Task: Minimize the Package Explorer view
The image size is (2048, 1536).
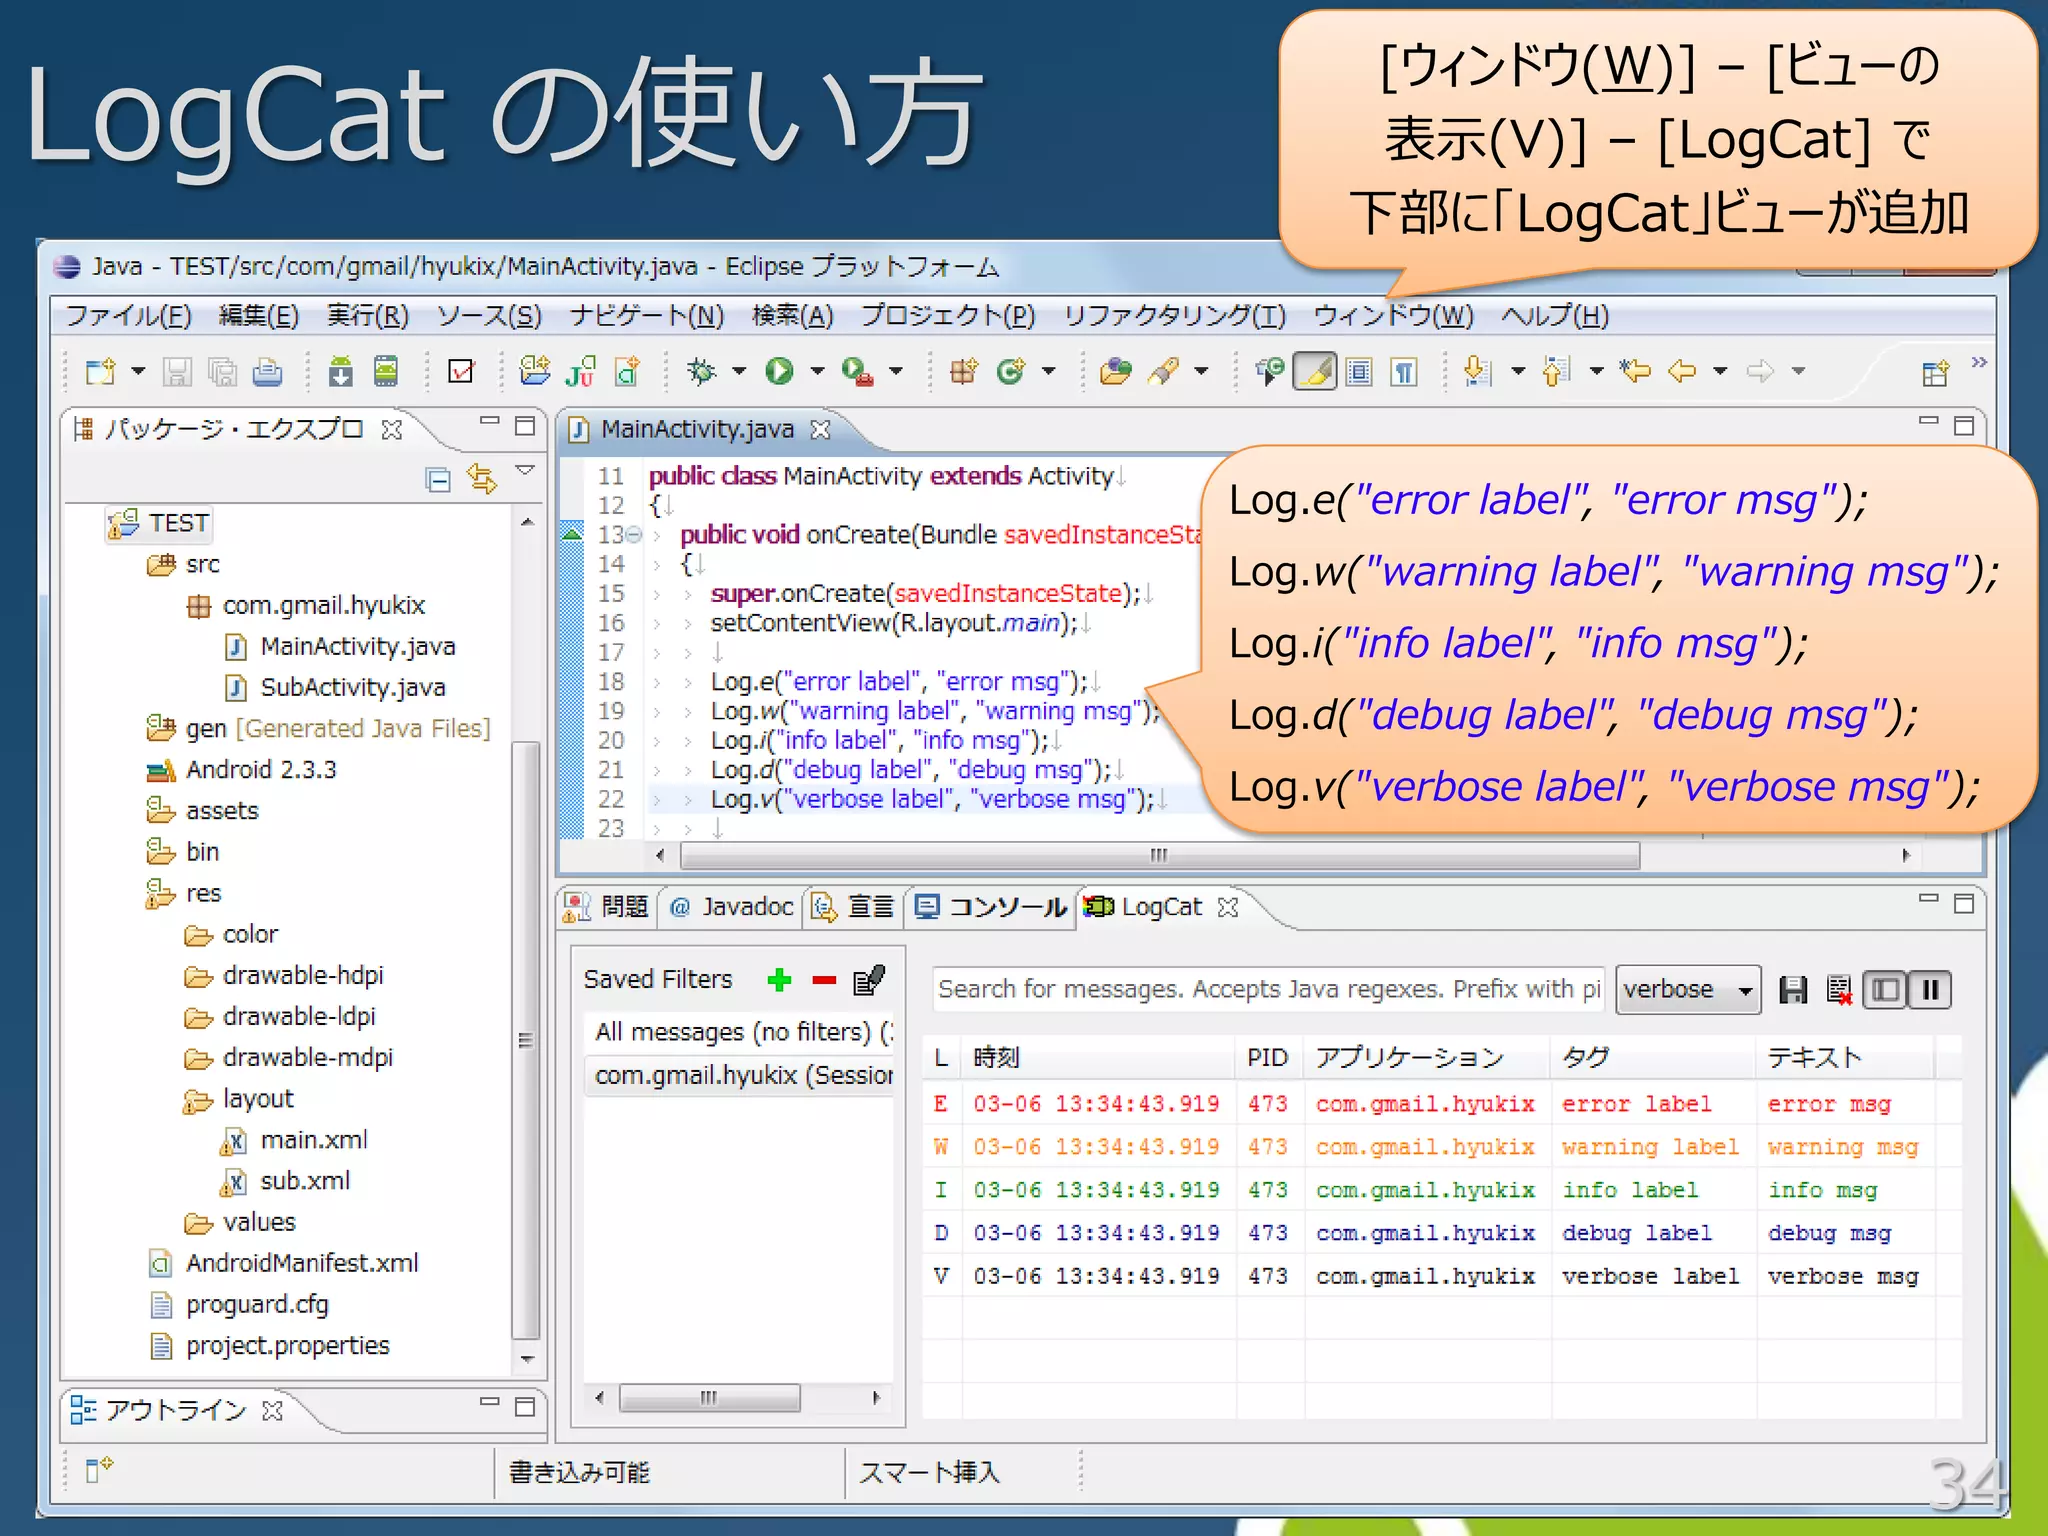Action: (489, 423)
